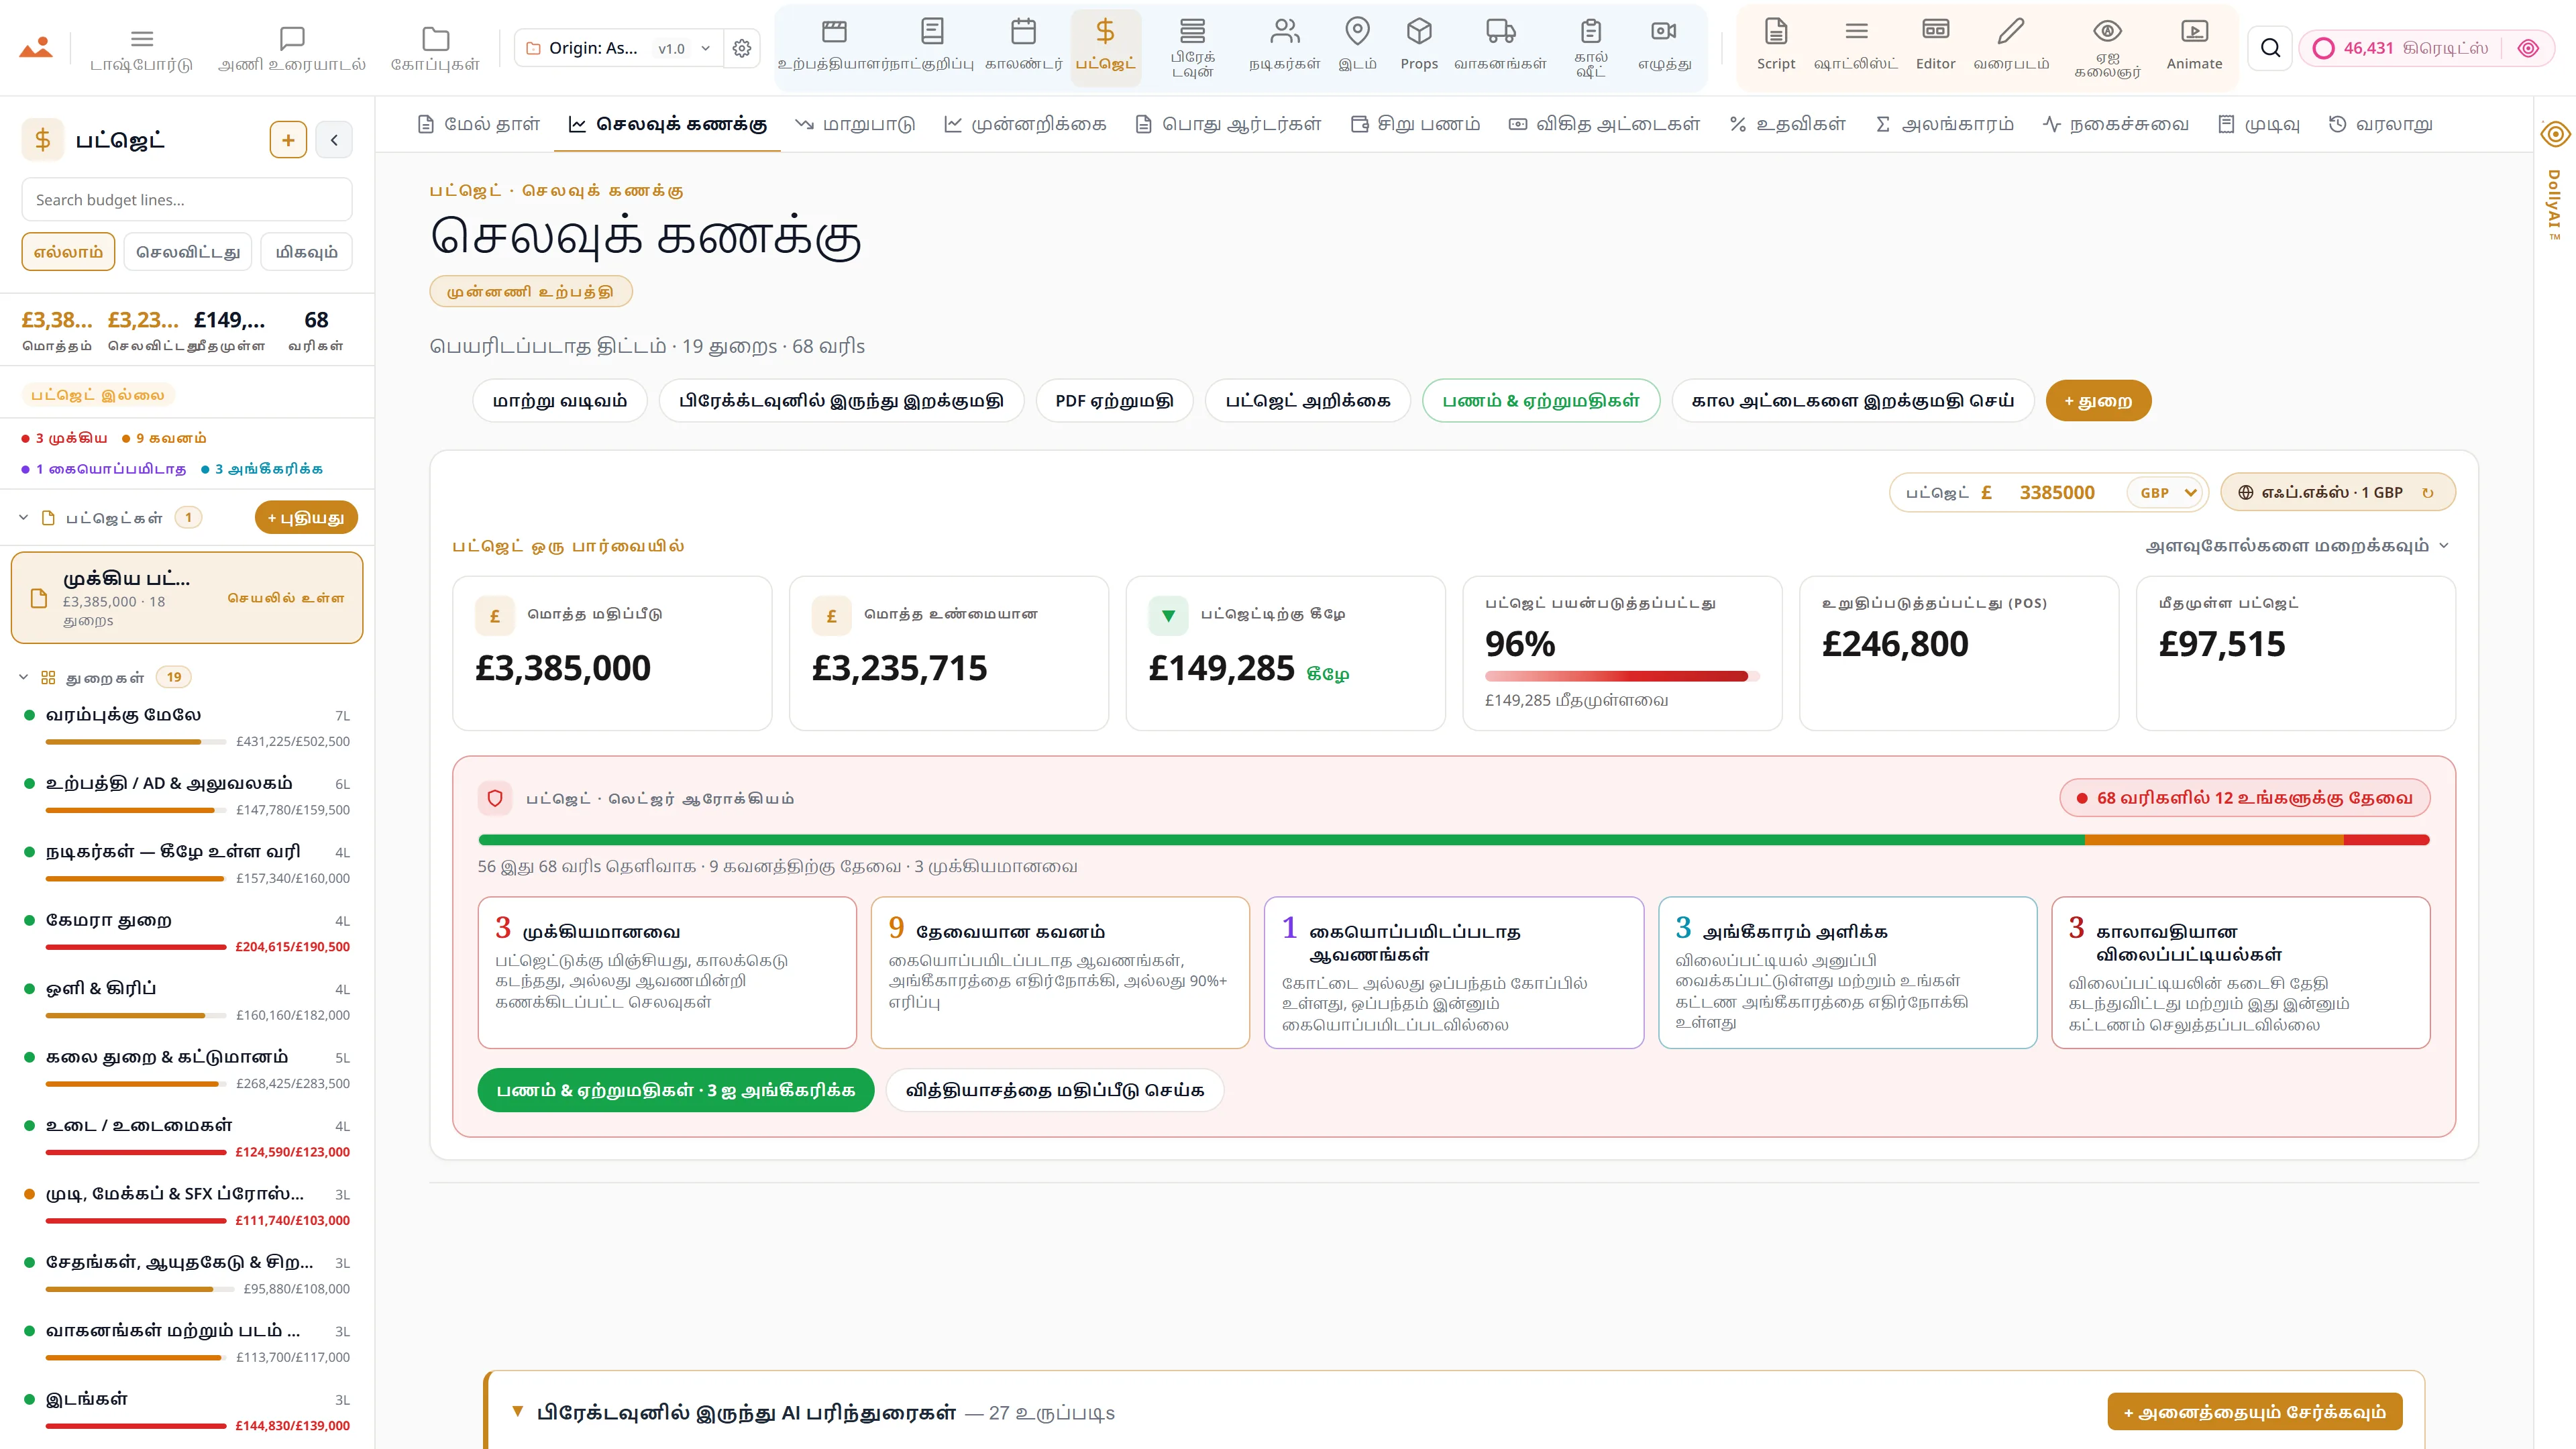Open the shoot (எழுத்து) camera icon
The width and height of the screenshot is (2576, 1449).
(1664, 31)
